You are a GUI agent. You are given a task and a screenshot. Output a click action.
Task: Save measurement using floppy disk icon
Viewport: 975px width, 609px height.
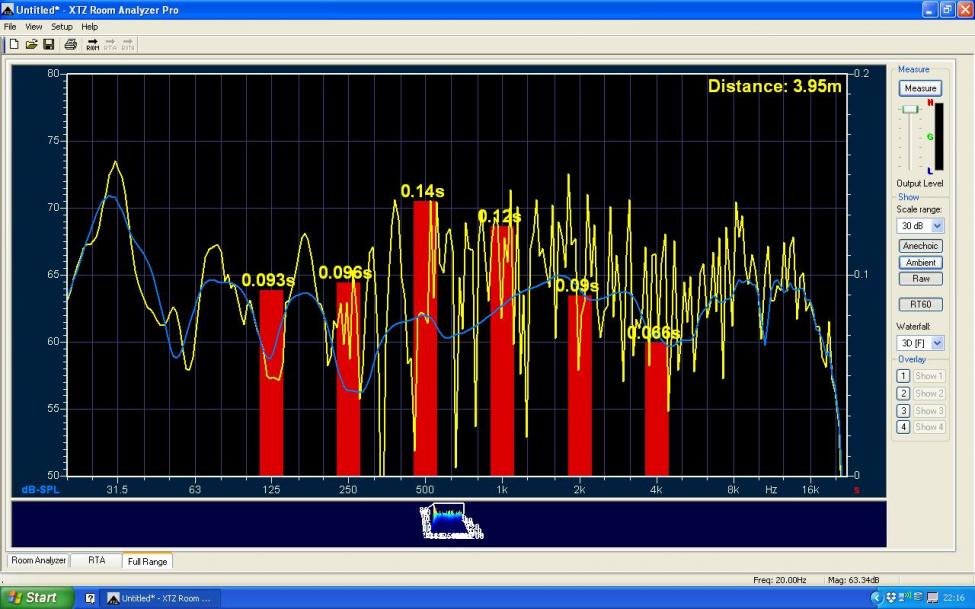click(49, 44)
